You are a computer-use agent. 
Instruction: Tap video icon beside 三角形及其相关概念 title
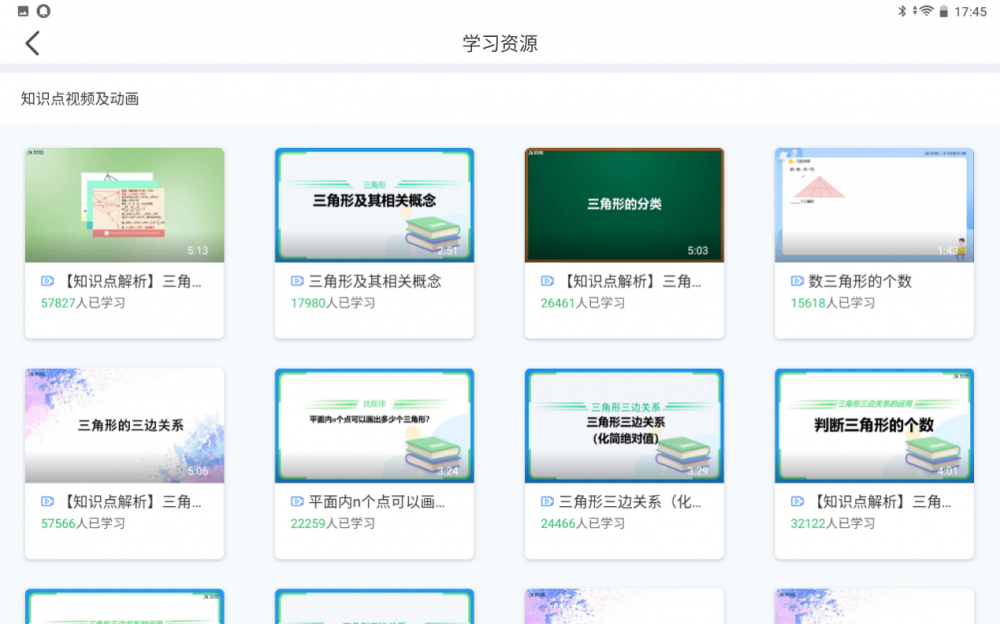pyautogui.click(x=297, y=281)
